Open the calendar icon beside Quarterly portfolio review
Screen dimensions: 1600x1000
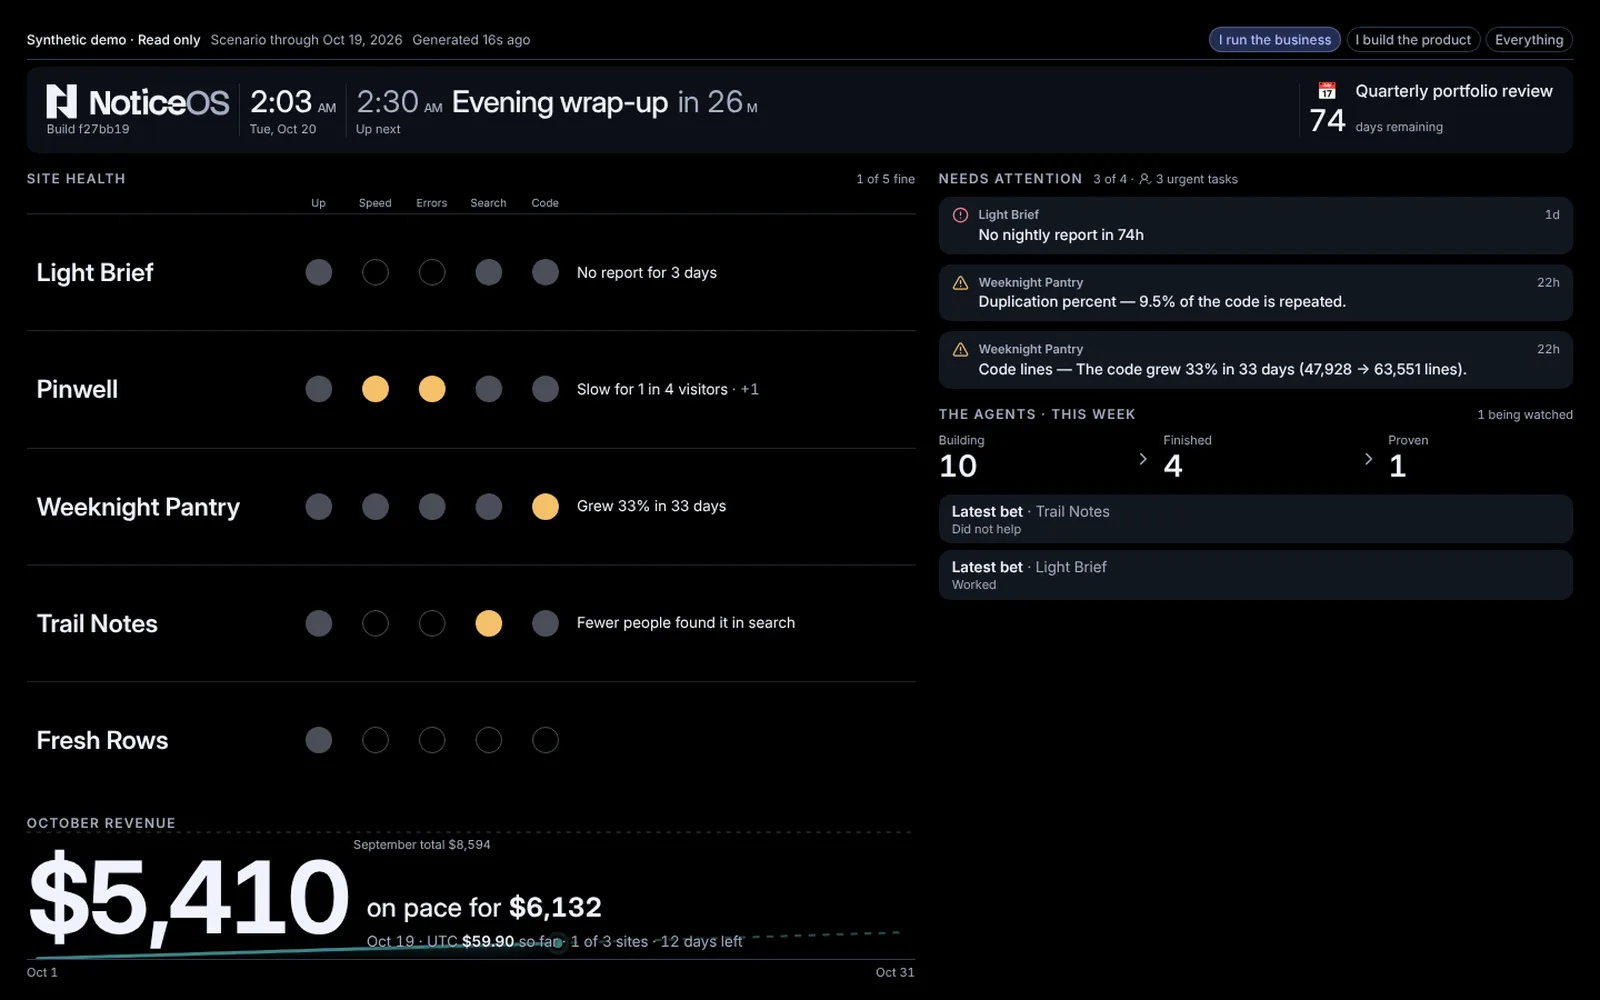(x=1327, y=91)
